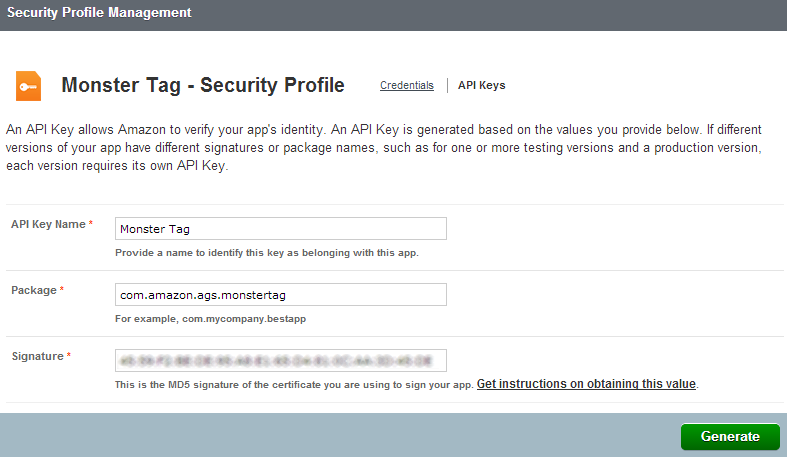
Task: Click the MD5 signature description text
Action: click(x=294, y=385)
